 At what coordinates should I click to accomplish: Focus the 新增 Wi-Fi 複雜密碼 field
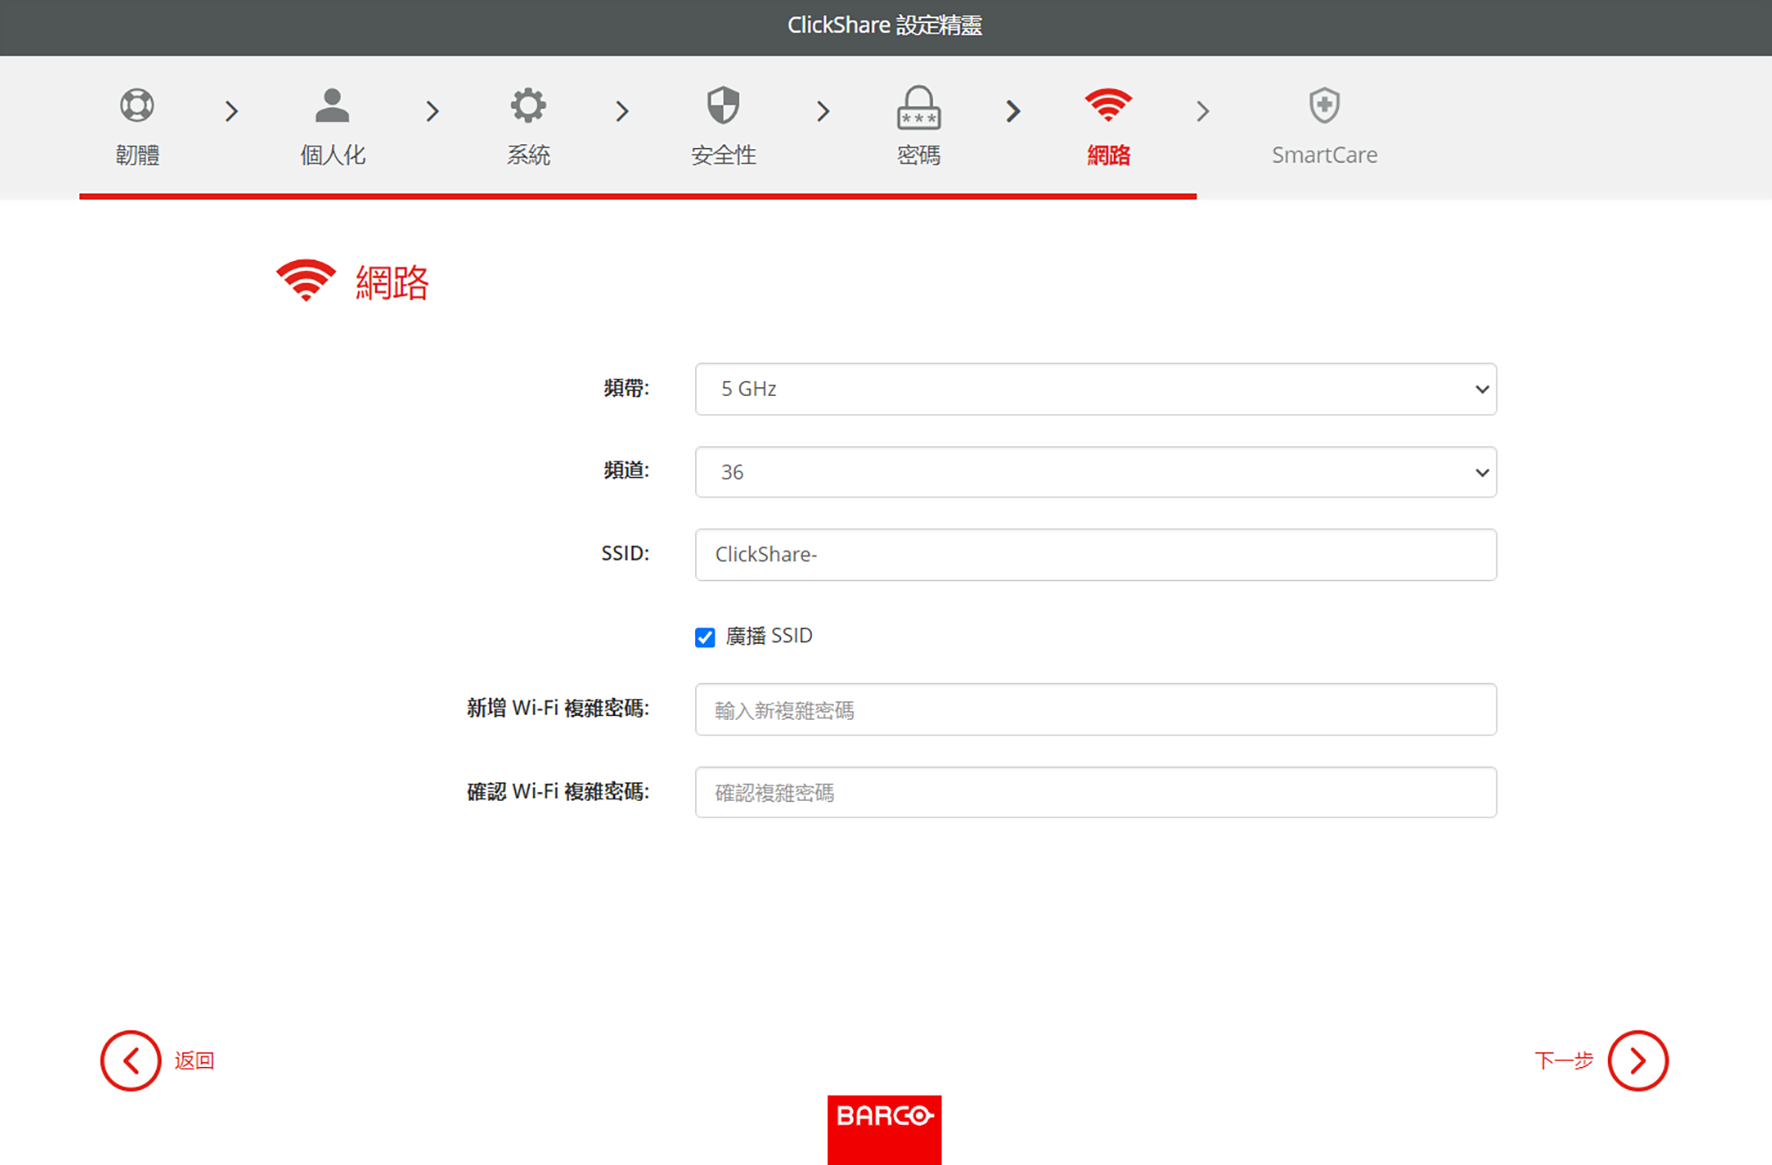pyautogui.click(x=1095, y=710)
